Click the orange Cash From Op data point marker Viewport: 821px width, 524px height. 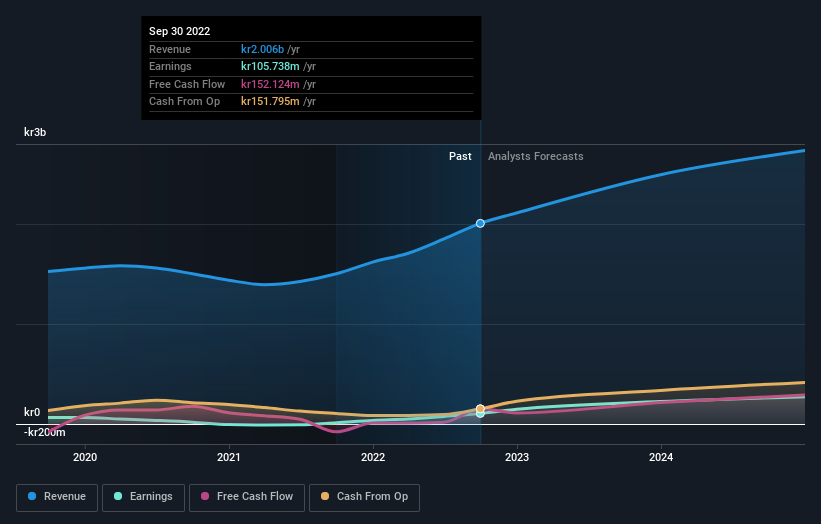[x=480, y=409]
